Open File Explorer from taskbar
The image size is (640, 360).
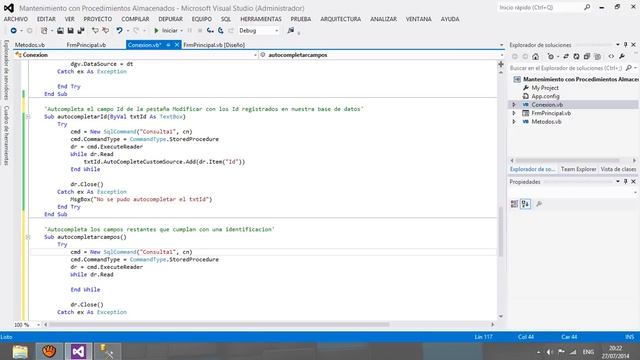(x=20, y=351)
